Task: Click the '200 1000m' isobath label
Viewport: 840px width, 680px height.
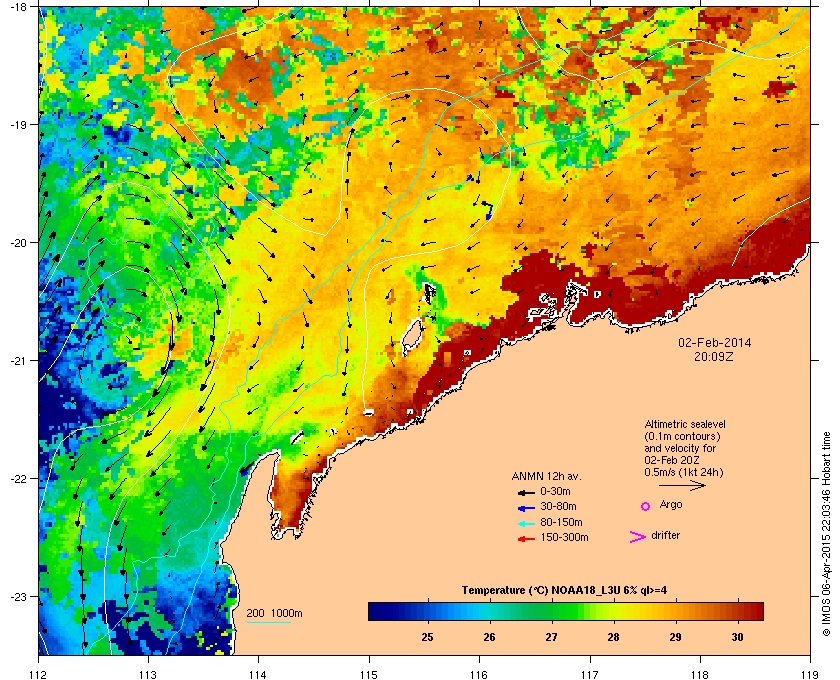Action: tap(274, 614)
